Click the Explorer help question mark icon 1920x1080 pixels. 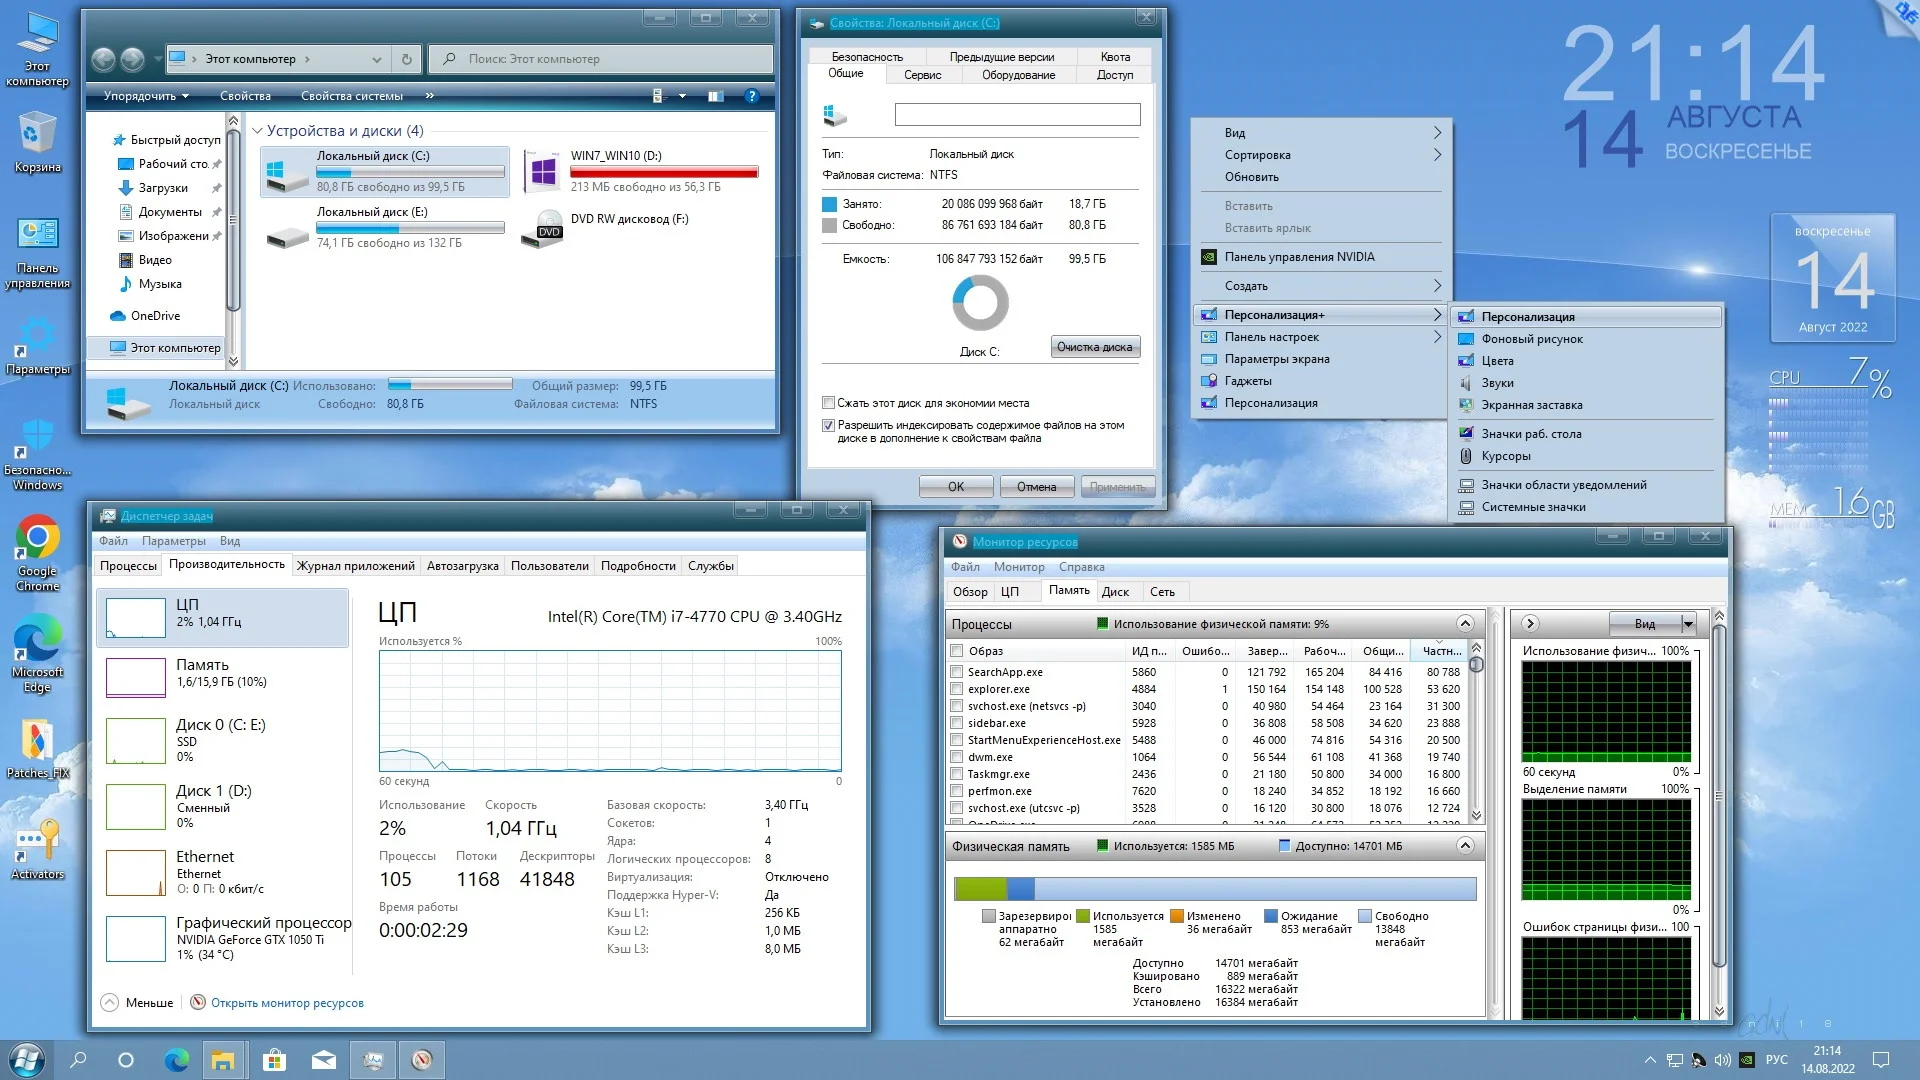[752, 96]
